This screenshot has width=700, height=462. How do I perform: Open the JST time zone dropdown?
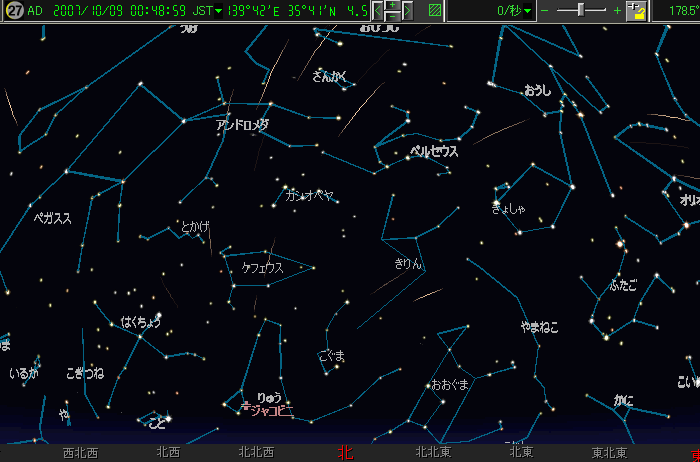pos(207,11)
